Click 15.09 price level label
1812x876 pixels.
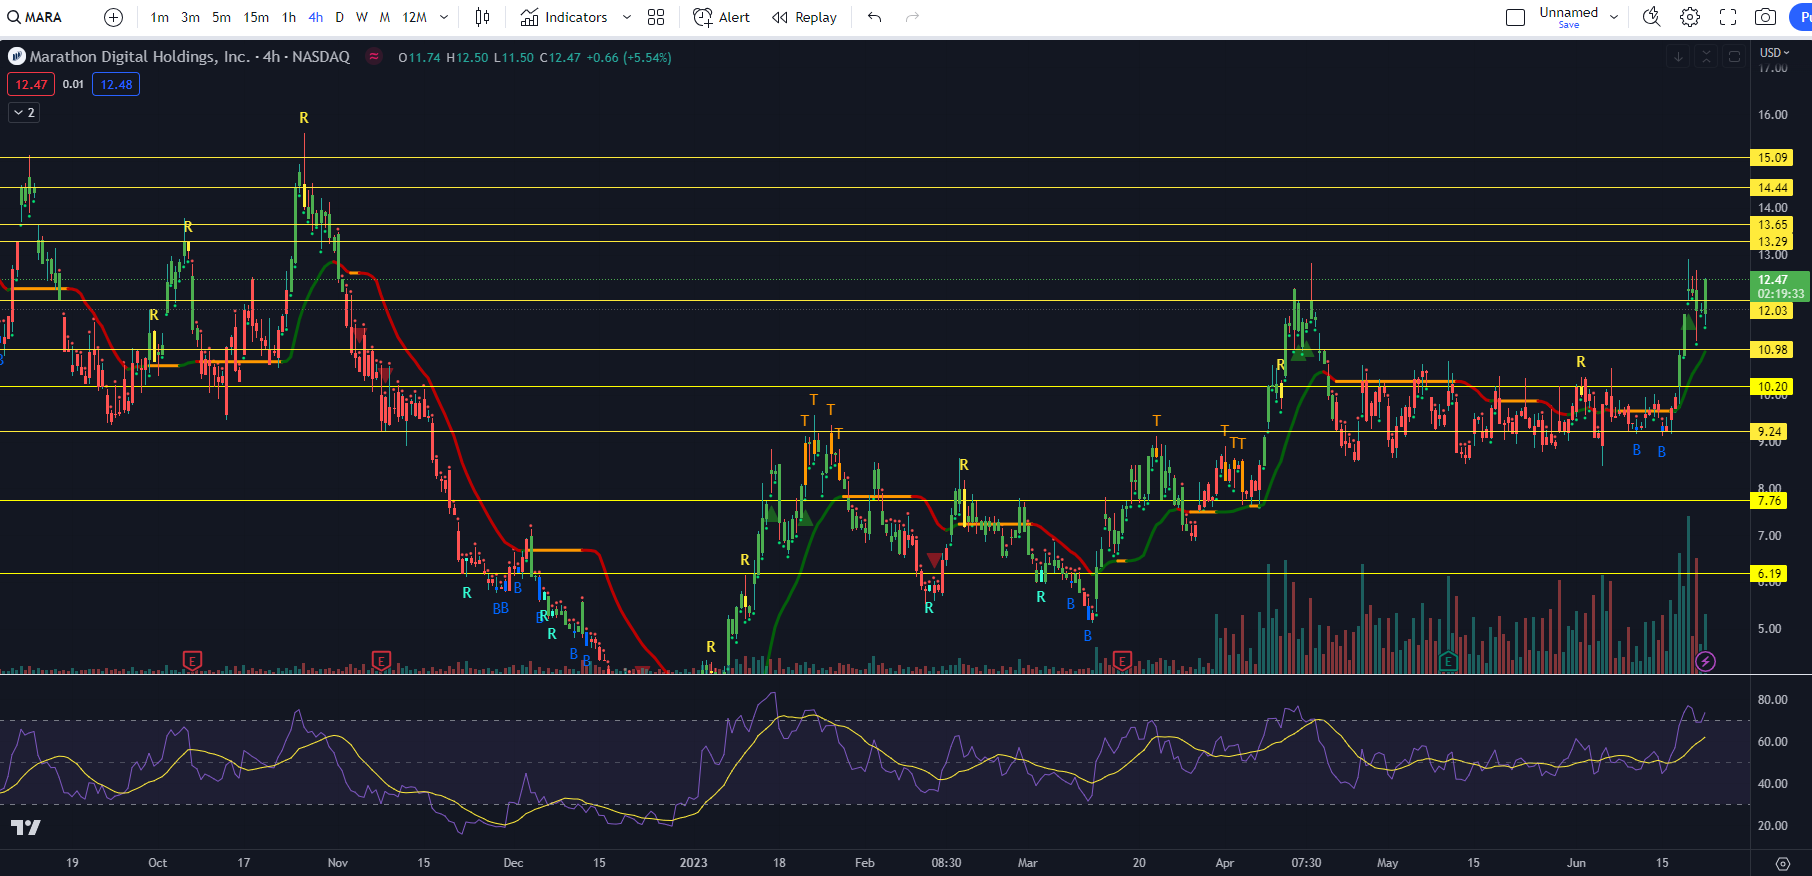point(1772,157)
